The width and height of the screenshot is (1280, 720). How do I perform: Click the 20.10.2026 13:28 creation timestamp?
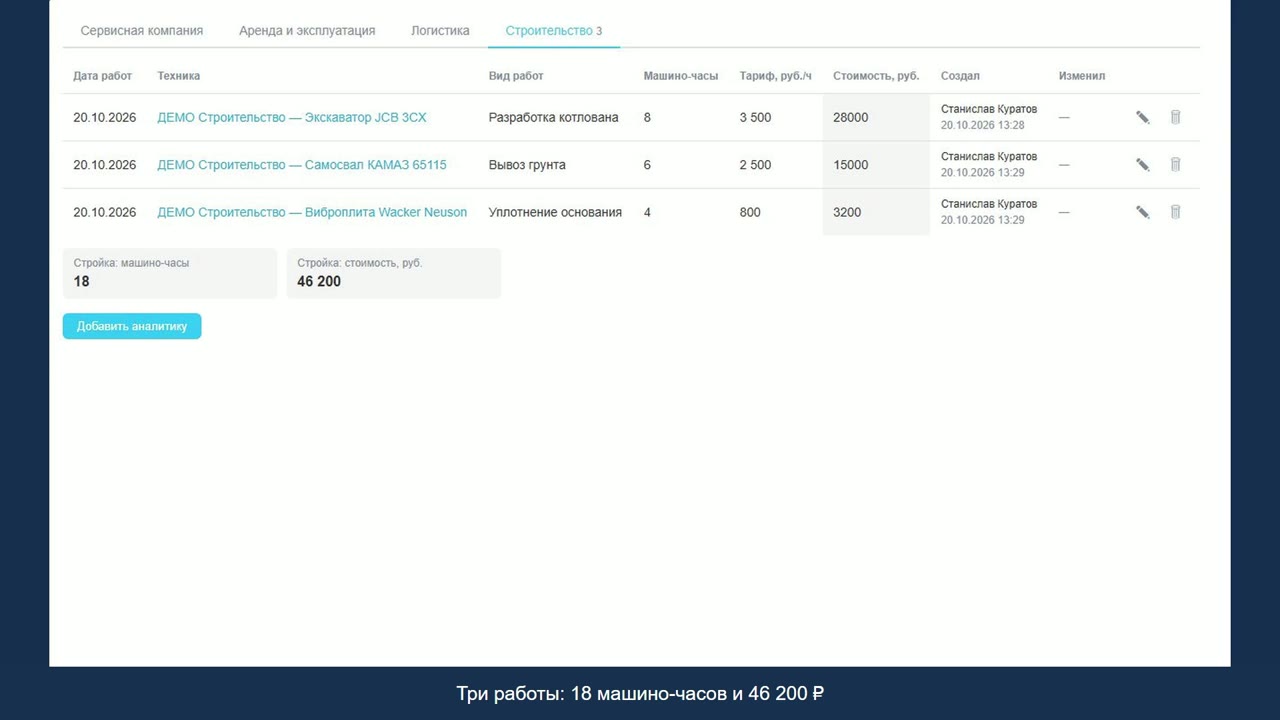pyautogui.click(x=983, y=125)
